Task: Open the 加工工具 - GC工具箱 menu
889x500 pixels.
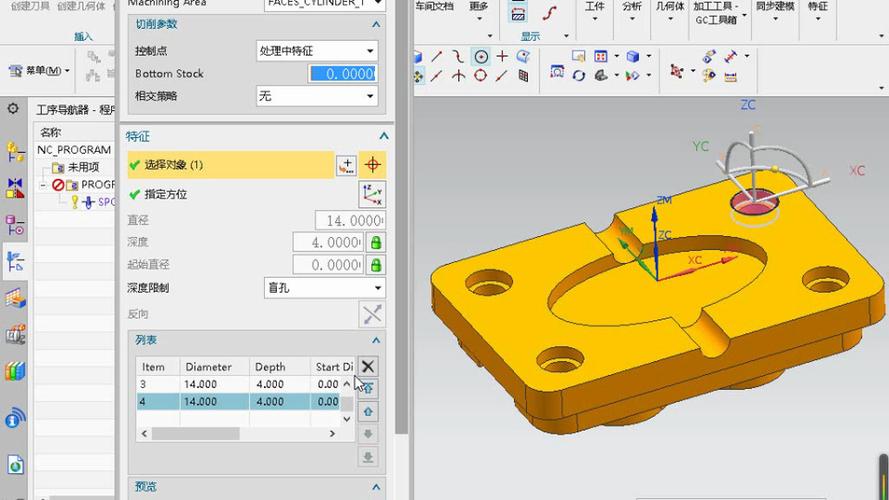Action: (x=719, y=14)
